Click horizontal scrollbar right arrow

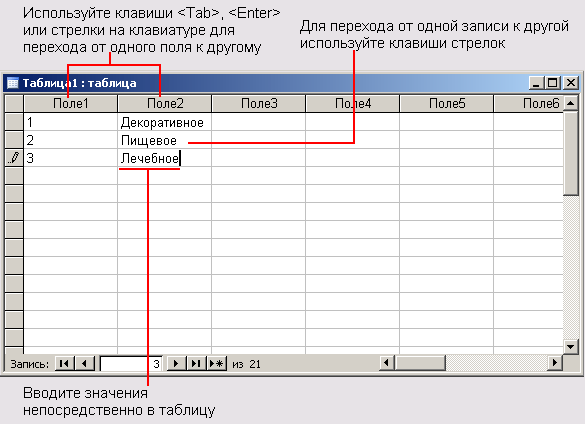(x=555, y=363)
